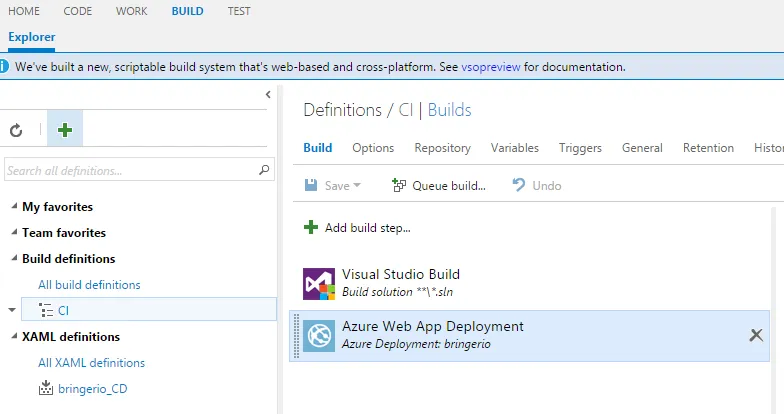Click the Azure Web App Deployment icon

coord(319,336)
